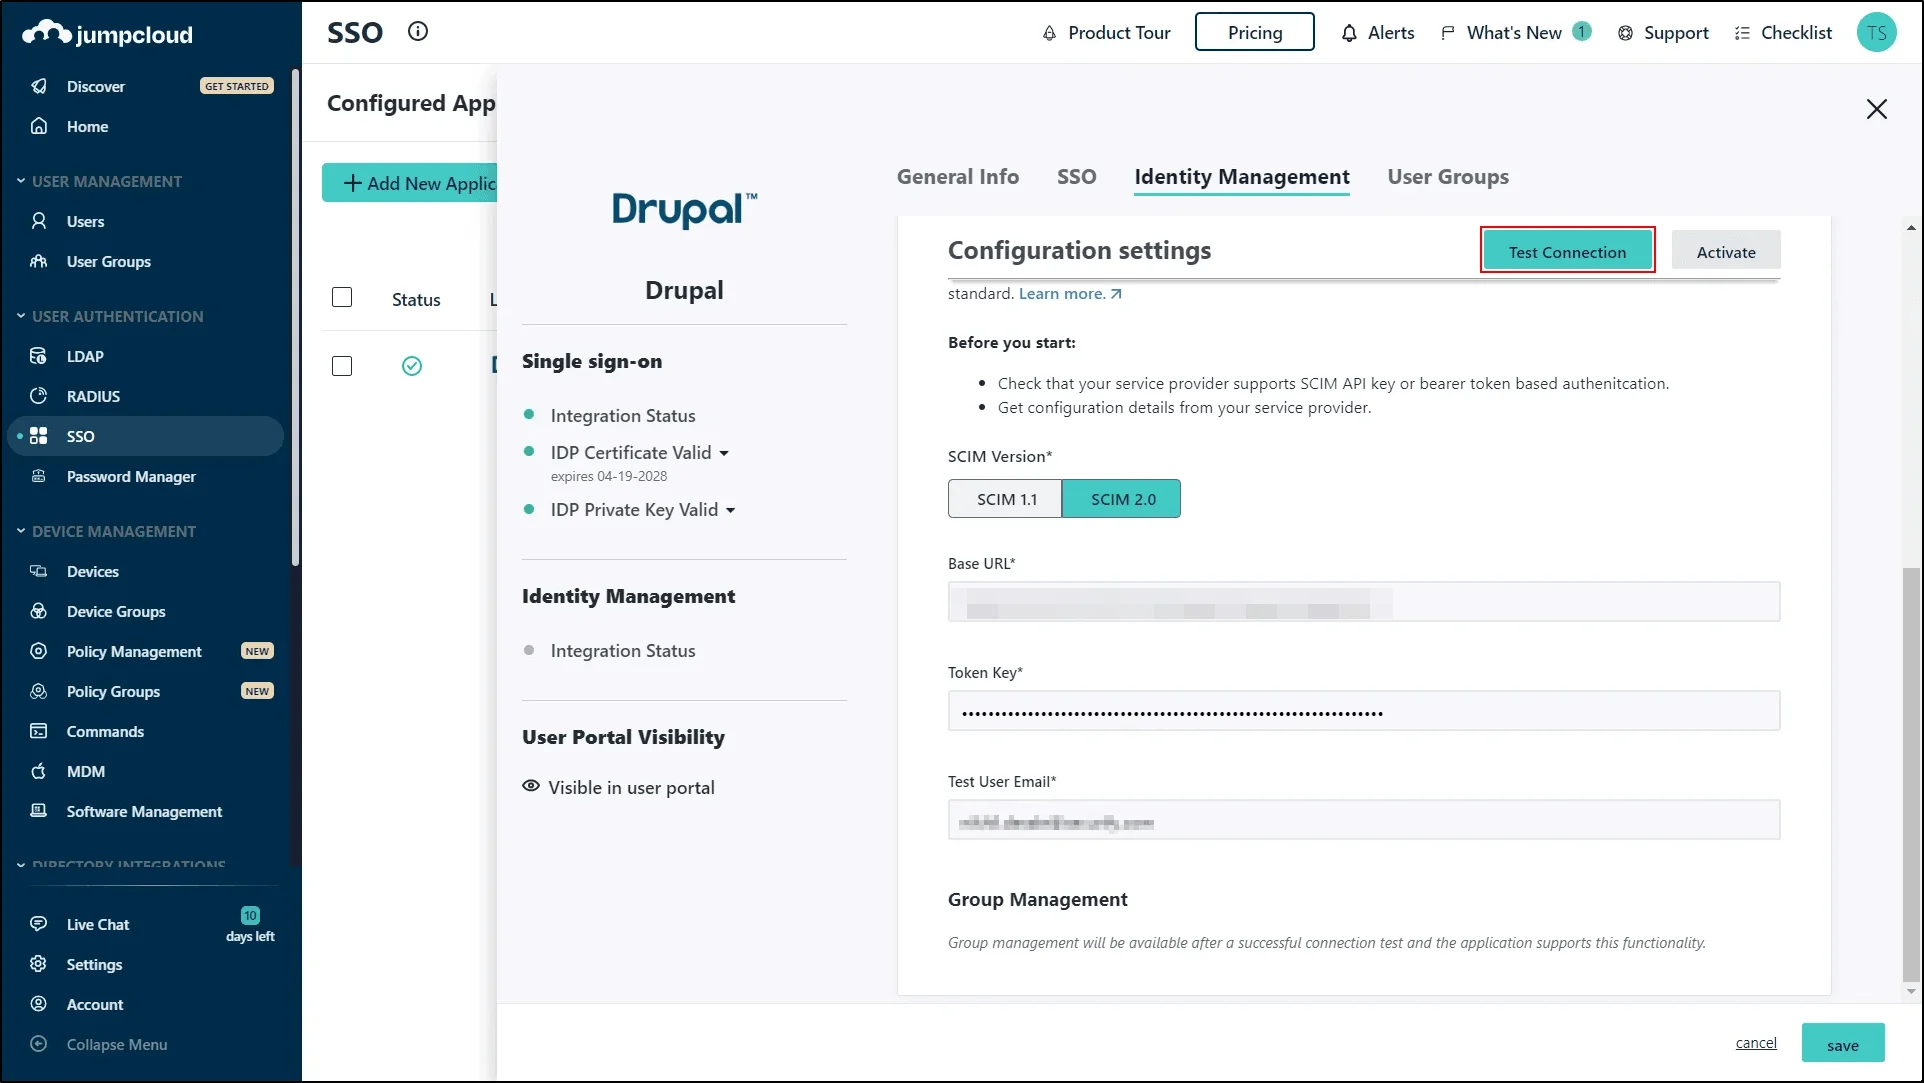The height and width of the screenshot is (1083, 1924).
Task: Click the Collapse Menu arrow icon
Action: click(39, 1044)
